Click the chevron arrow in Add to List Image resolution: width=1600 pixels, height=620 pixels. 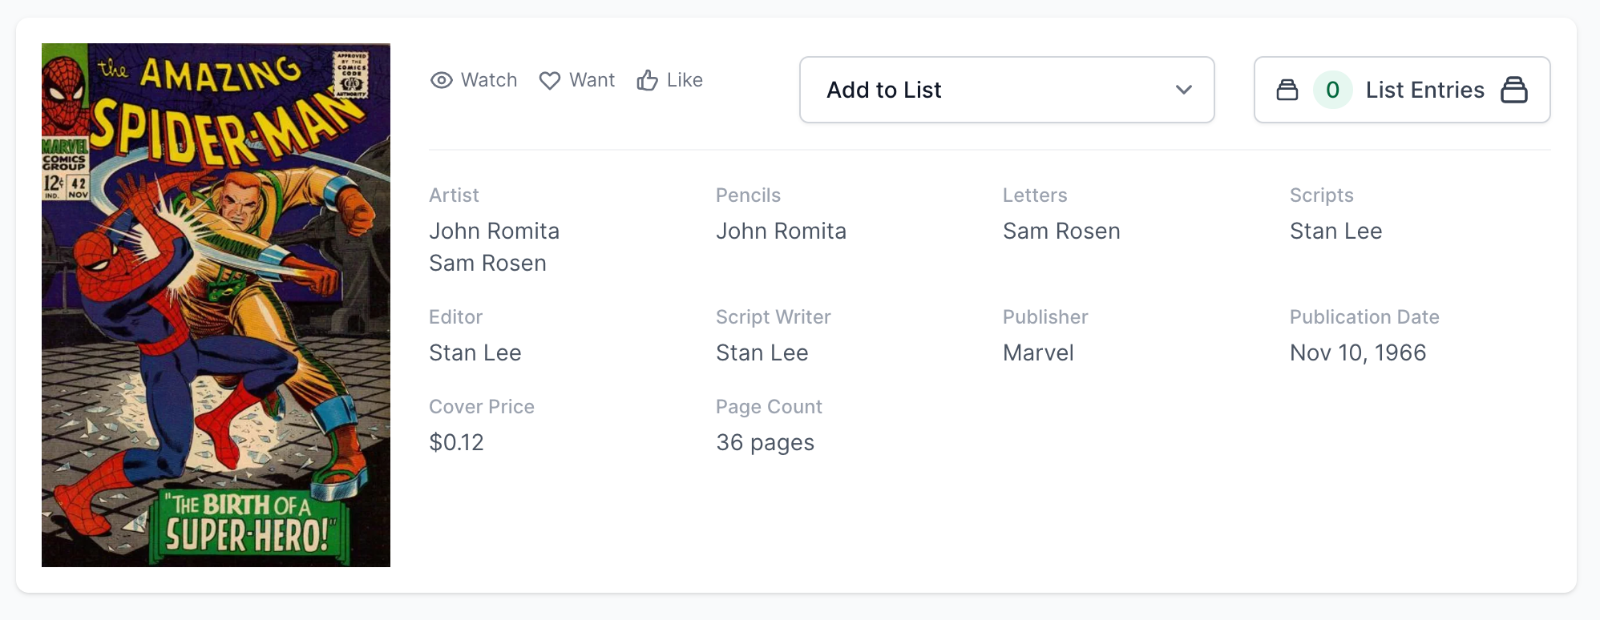(x=1184, y=90)
